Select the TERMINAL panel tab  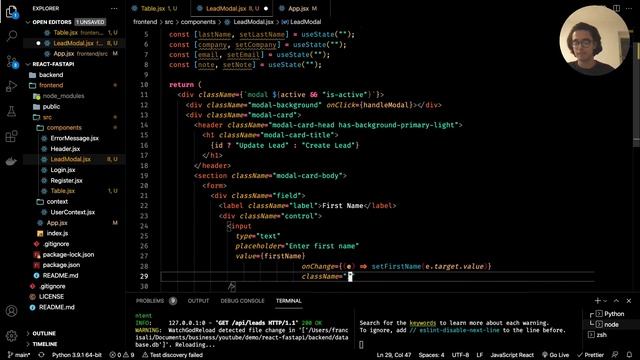(x=289, y=301)
